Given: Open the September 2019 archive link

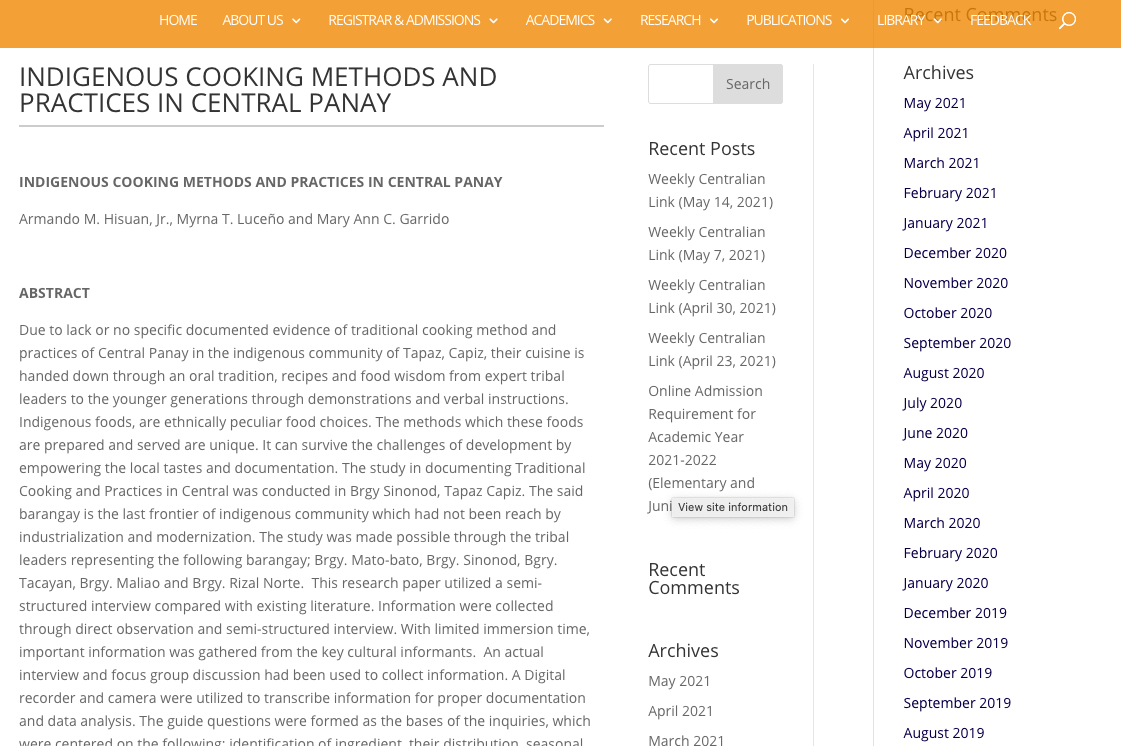Looking at the screenshot, I should coord(957,704).
